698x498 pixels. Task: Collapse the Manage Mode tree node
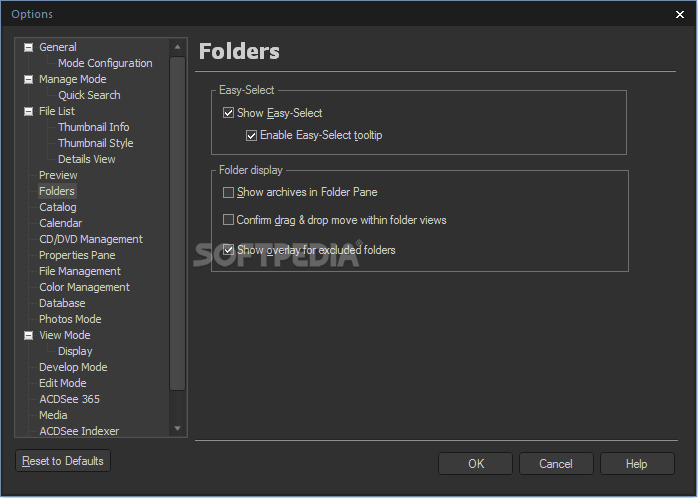[28, 79]
